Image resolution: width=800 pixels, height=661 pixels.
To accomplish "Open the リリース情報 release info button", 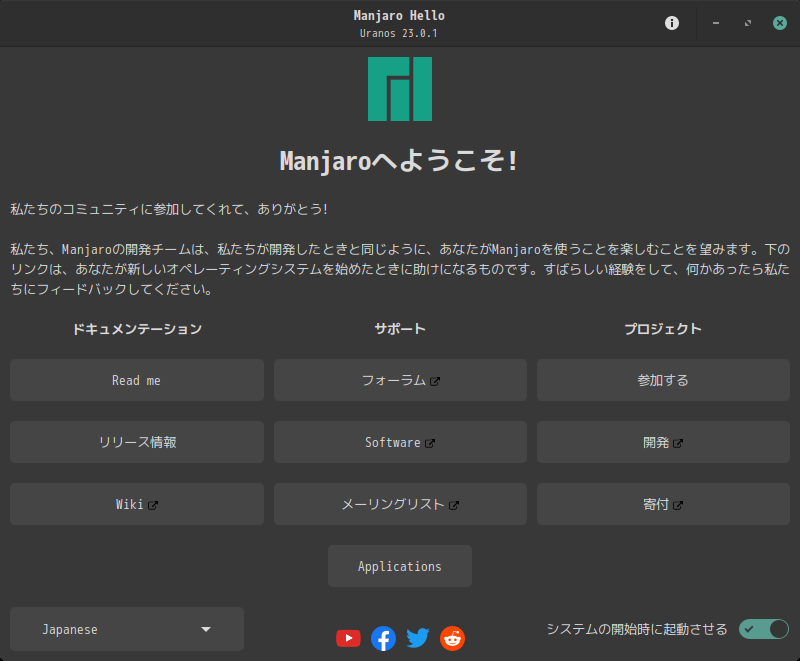I will click(137, 442).
